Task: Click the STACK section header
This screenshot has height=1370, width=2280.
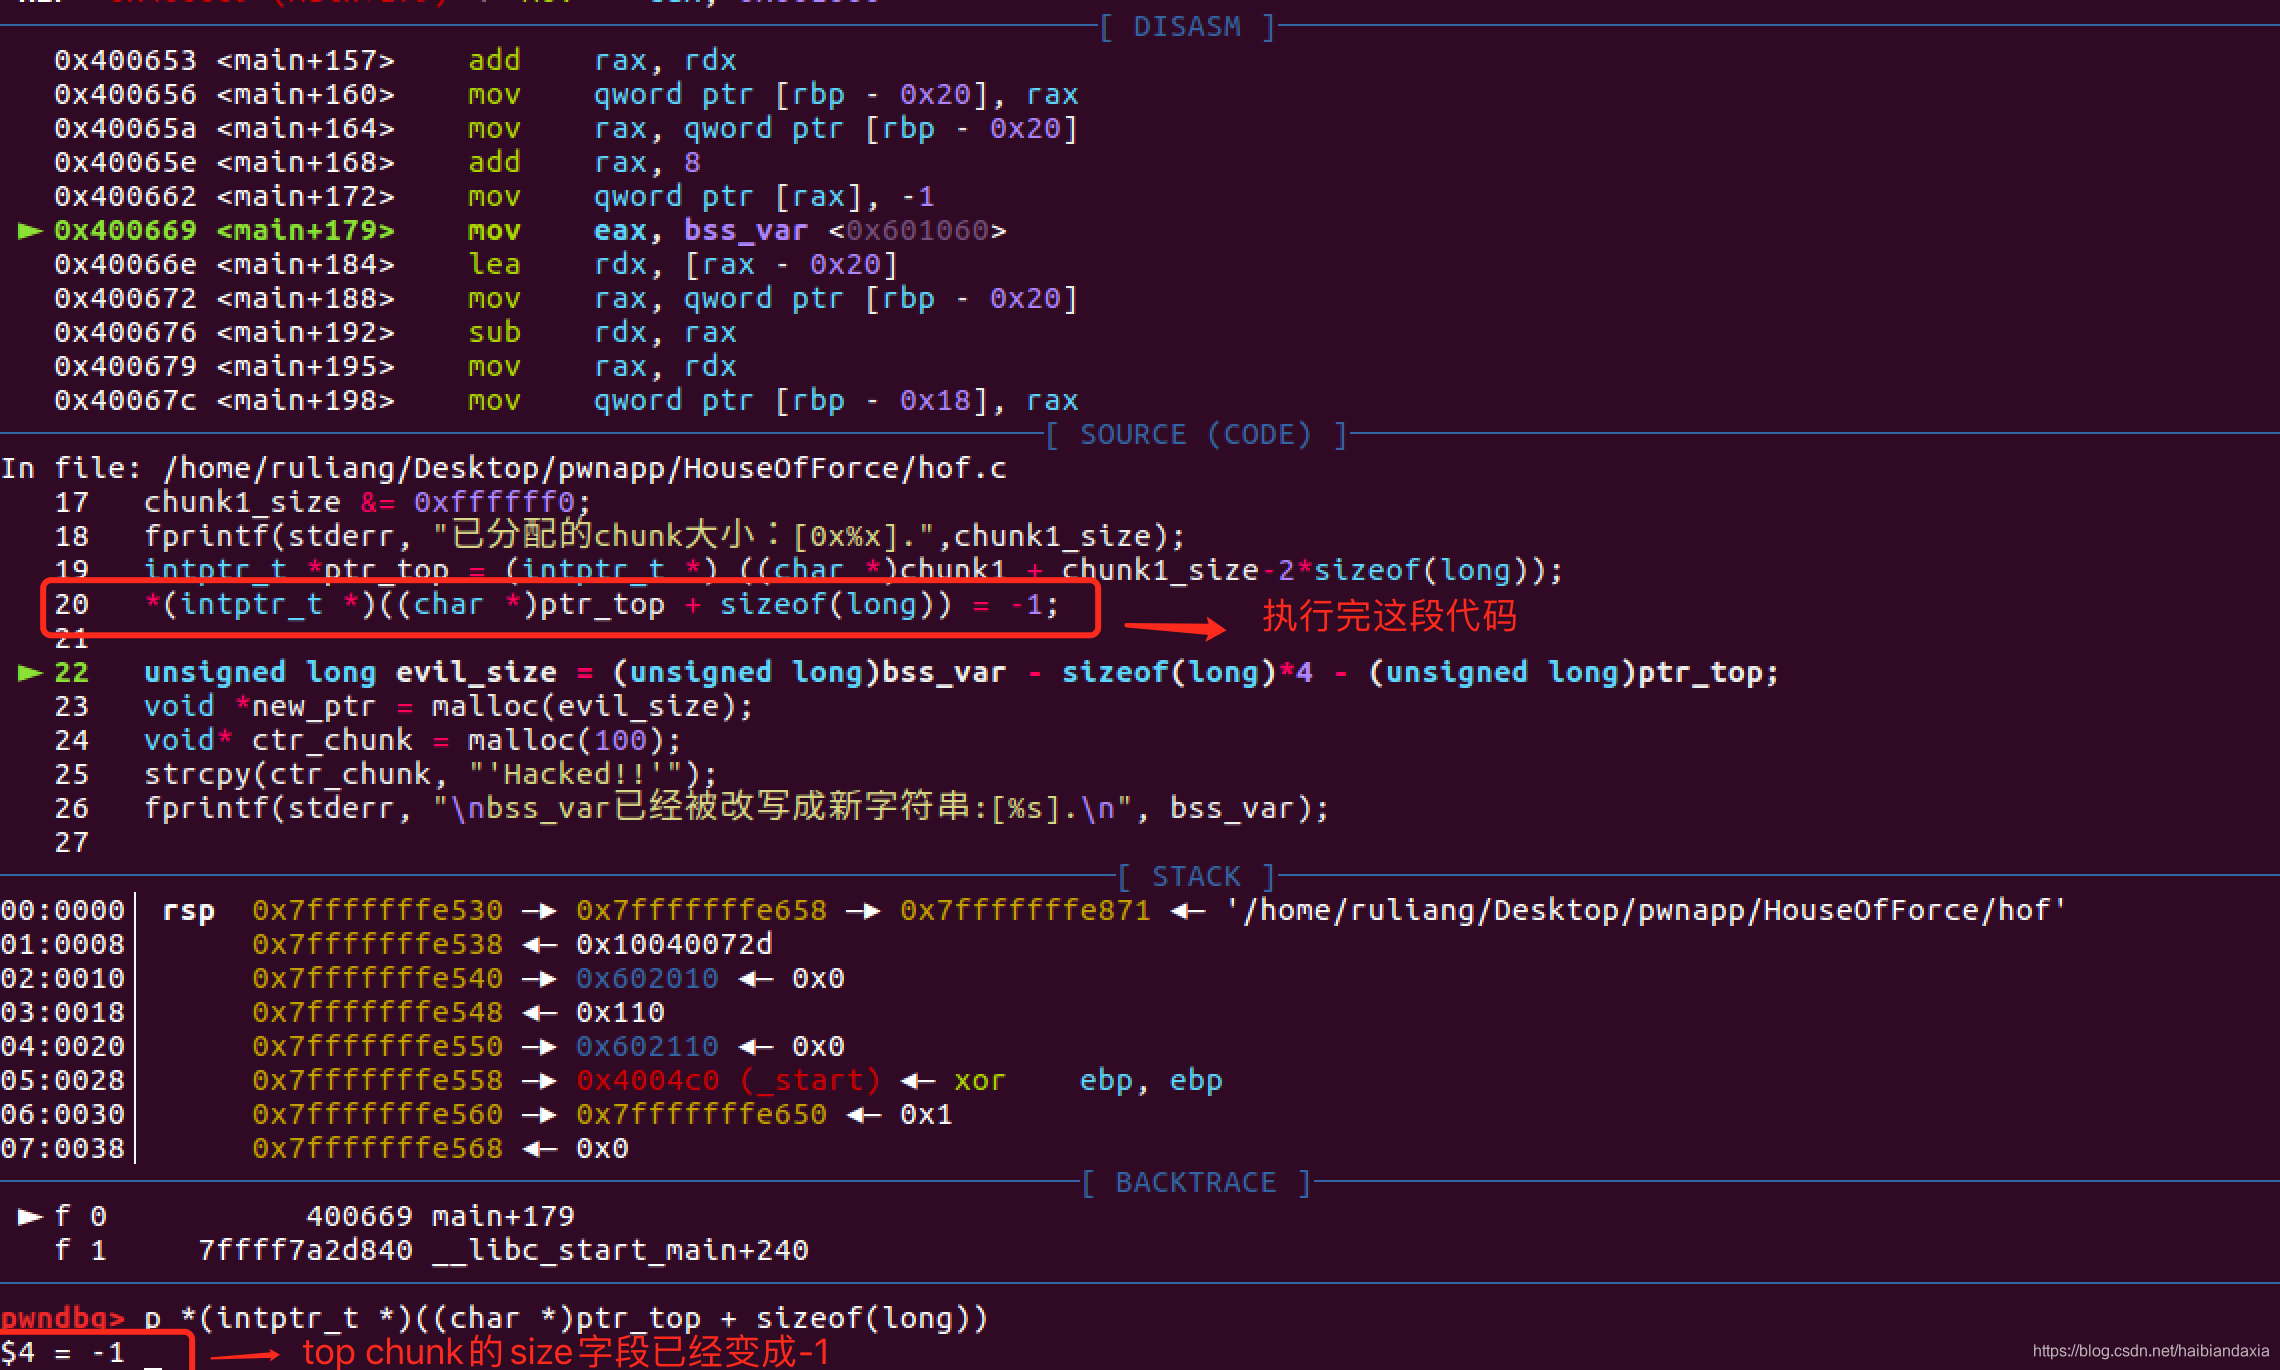Action: point(1196,877)
